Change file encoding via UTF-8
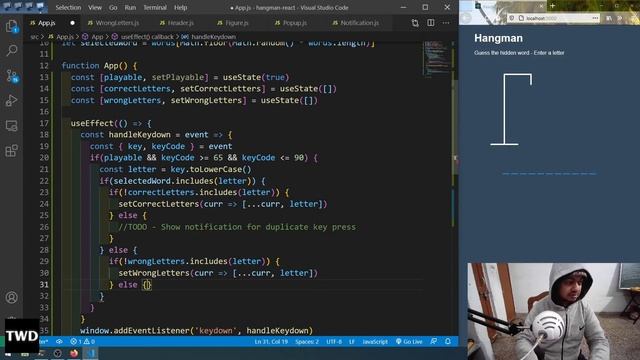640x360 pixels. point(334,341)
